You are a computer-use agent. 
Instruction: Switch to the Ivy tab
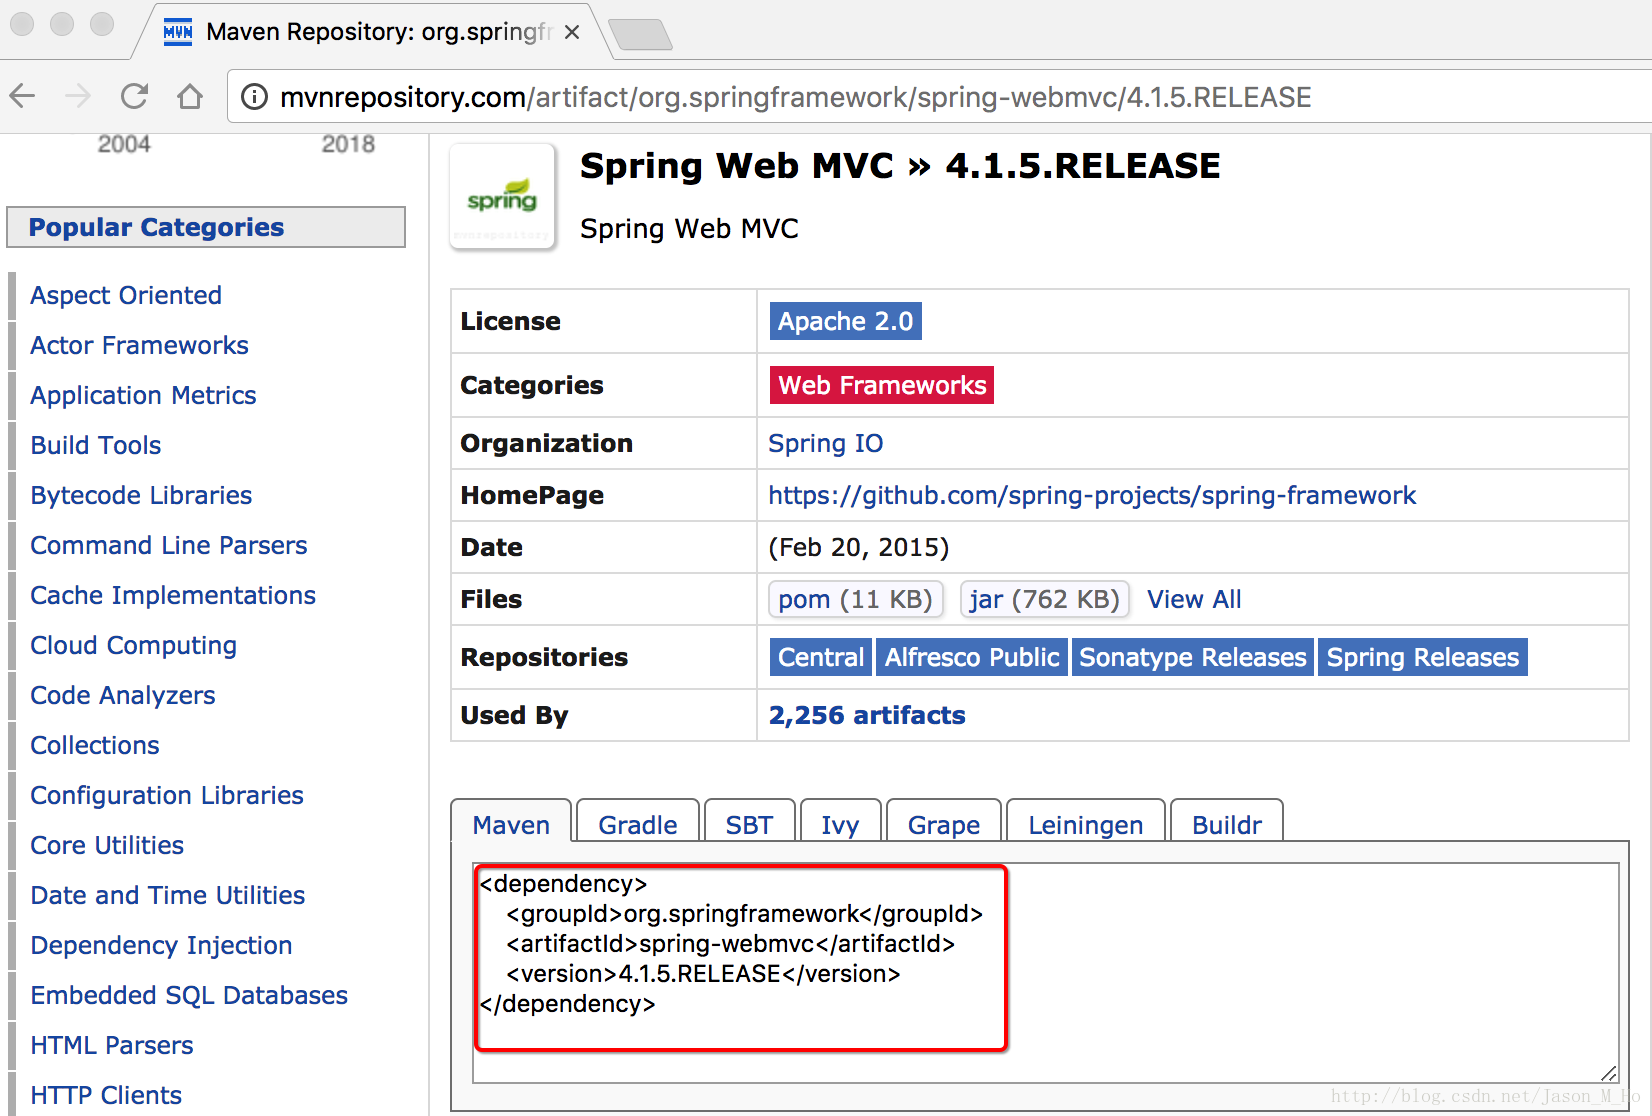click(840, 825)
